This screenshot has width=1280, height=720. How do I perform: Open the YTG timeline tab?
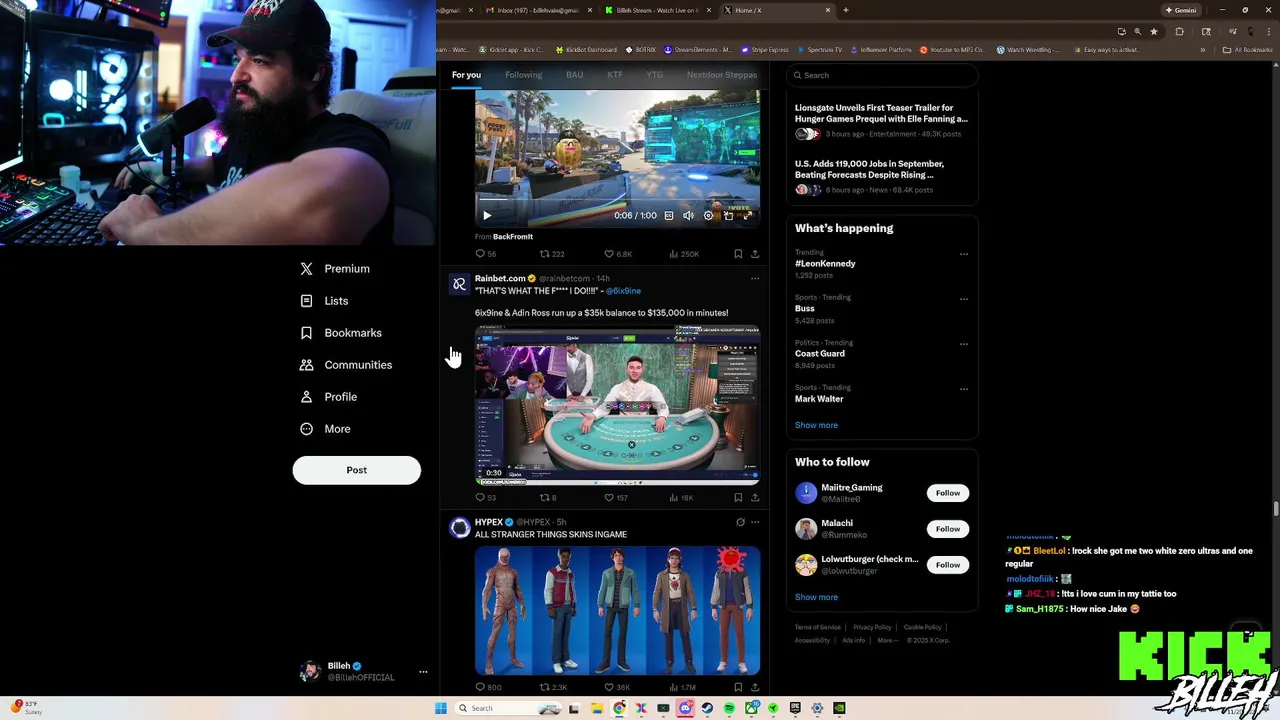pos(655,75)
